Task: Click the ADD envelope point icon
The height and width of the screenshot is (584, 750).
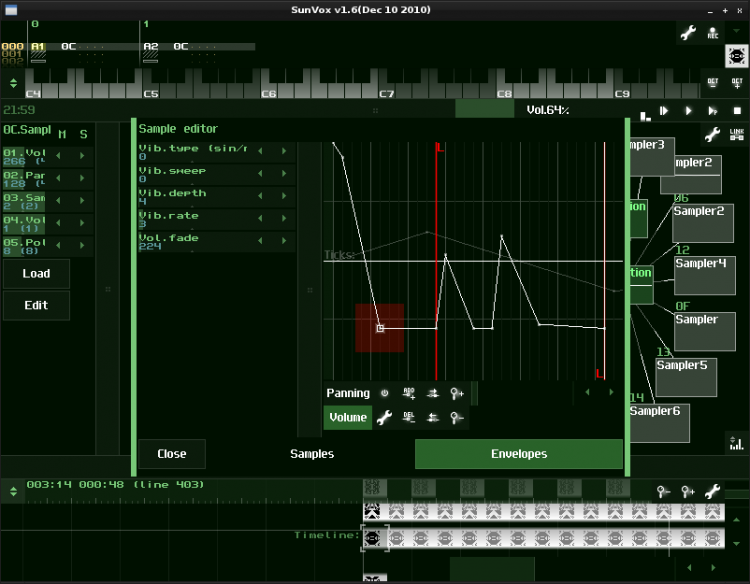Action: [409, 393]
